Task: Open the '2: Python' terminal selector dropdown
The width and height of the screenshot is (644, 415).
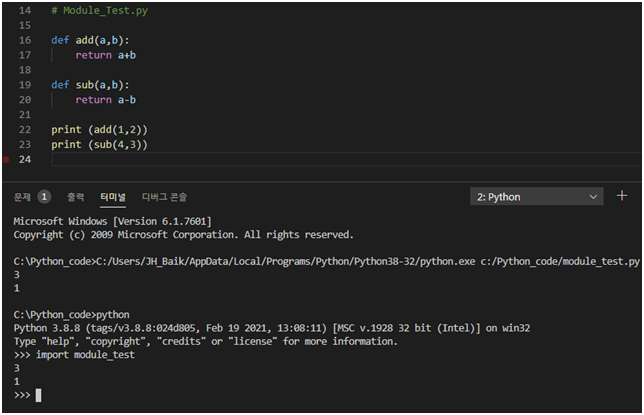Action: click(536, 197)
